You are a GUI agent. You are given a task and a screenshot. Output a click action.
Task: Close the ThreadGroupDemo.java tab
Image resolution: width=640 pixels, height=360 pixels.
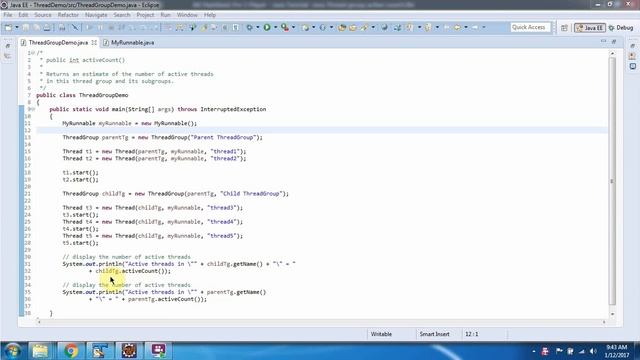click(94, 42)
